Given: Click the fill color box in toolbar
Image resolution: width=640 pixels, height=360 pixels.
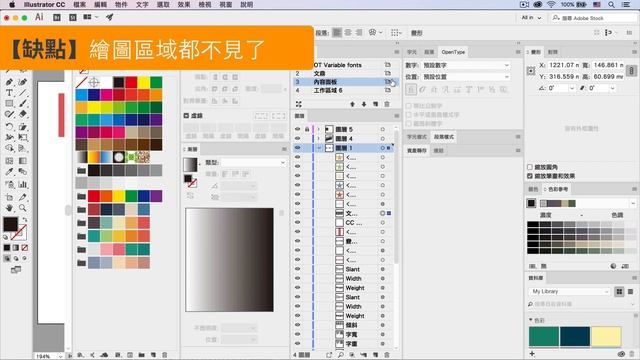Looking at the screenshot, I should [10, 224].
